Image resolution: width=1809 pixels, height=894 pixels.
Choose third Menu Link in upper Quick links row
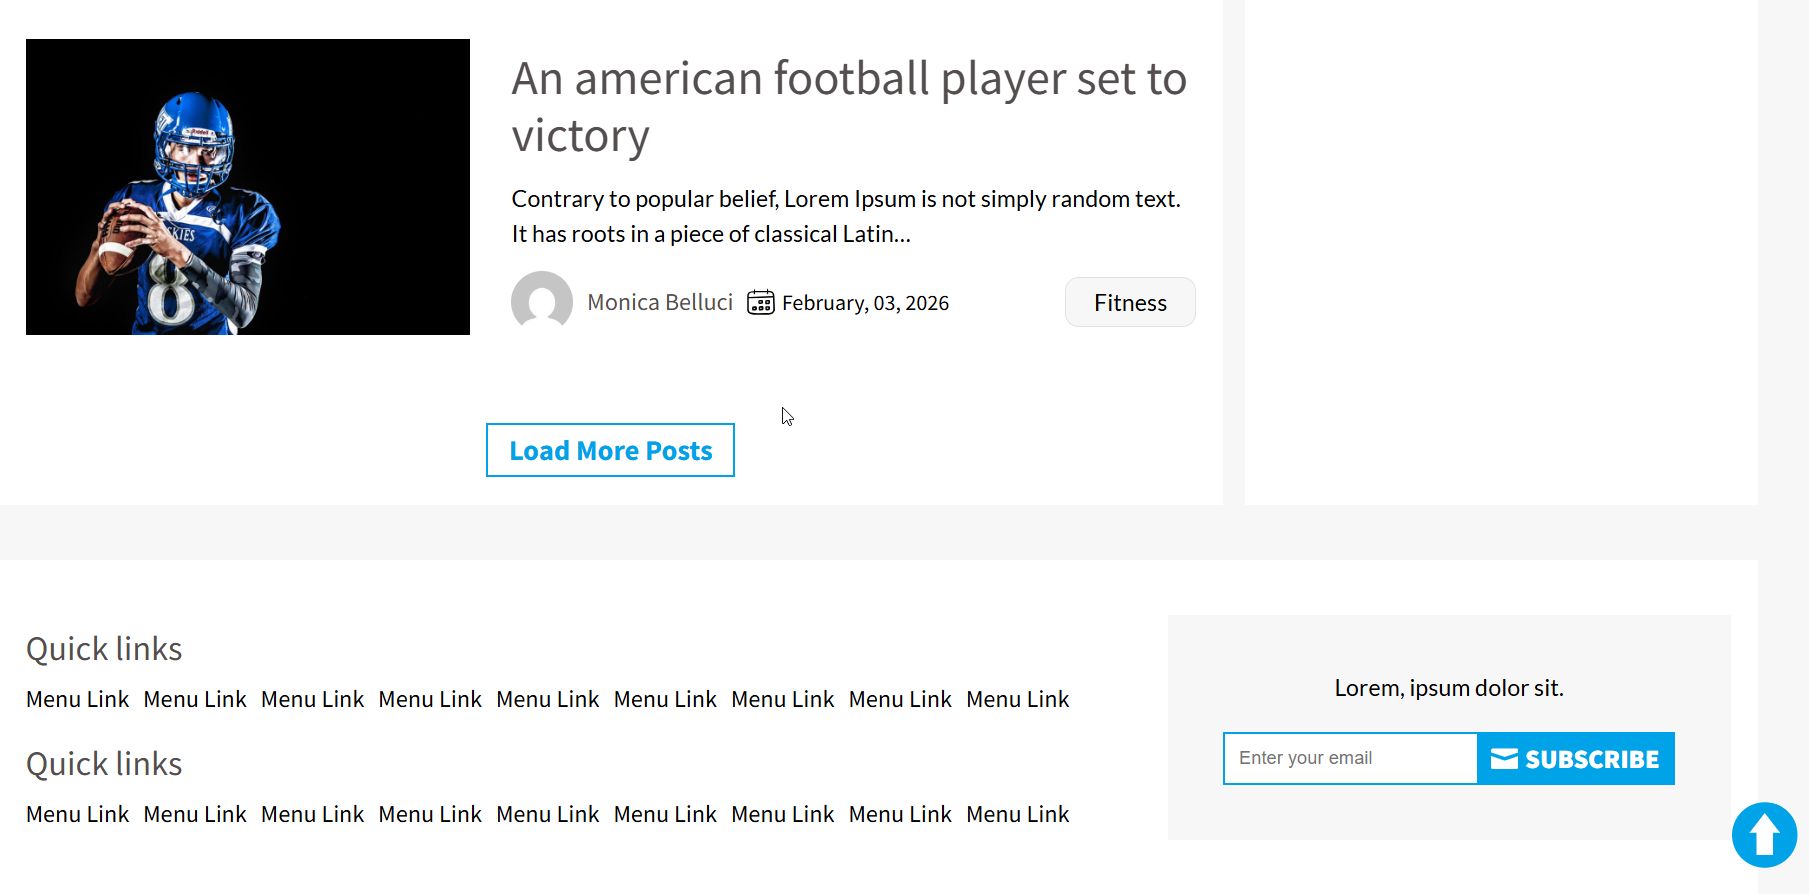[x=313, y=699]
